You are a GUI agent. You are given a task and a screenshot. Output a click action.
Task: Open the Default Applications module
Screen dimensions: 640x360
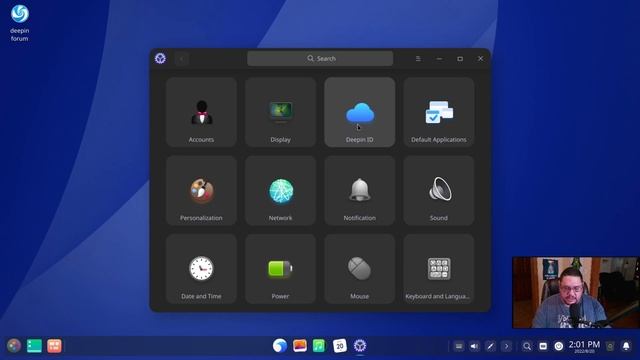[x=439, y=112]
